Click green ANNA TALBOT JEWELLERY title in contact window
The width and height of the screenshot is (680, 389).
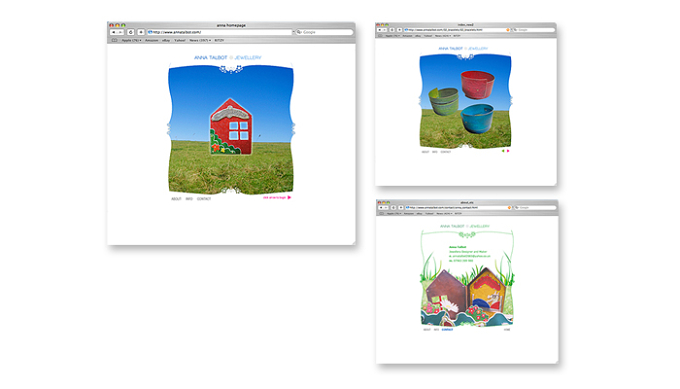tap(465, 226)
